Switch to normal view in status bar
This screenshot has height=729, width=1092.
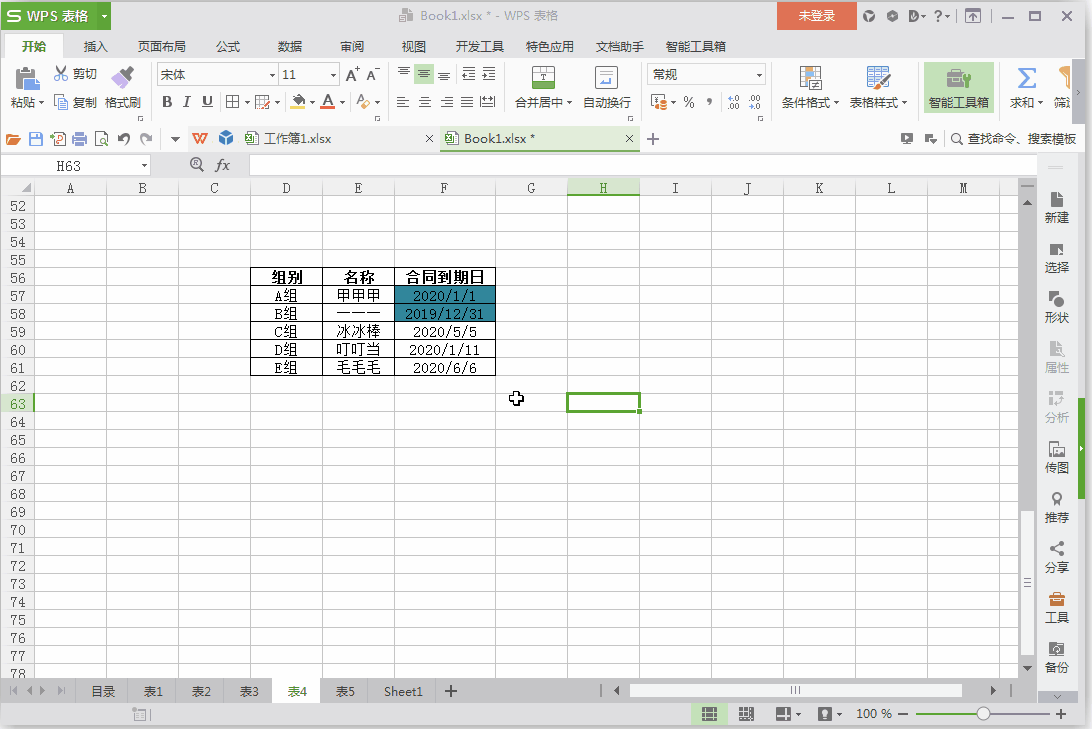tap(709, 714)
